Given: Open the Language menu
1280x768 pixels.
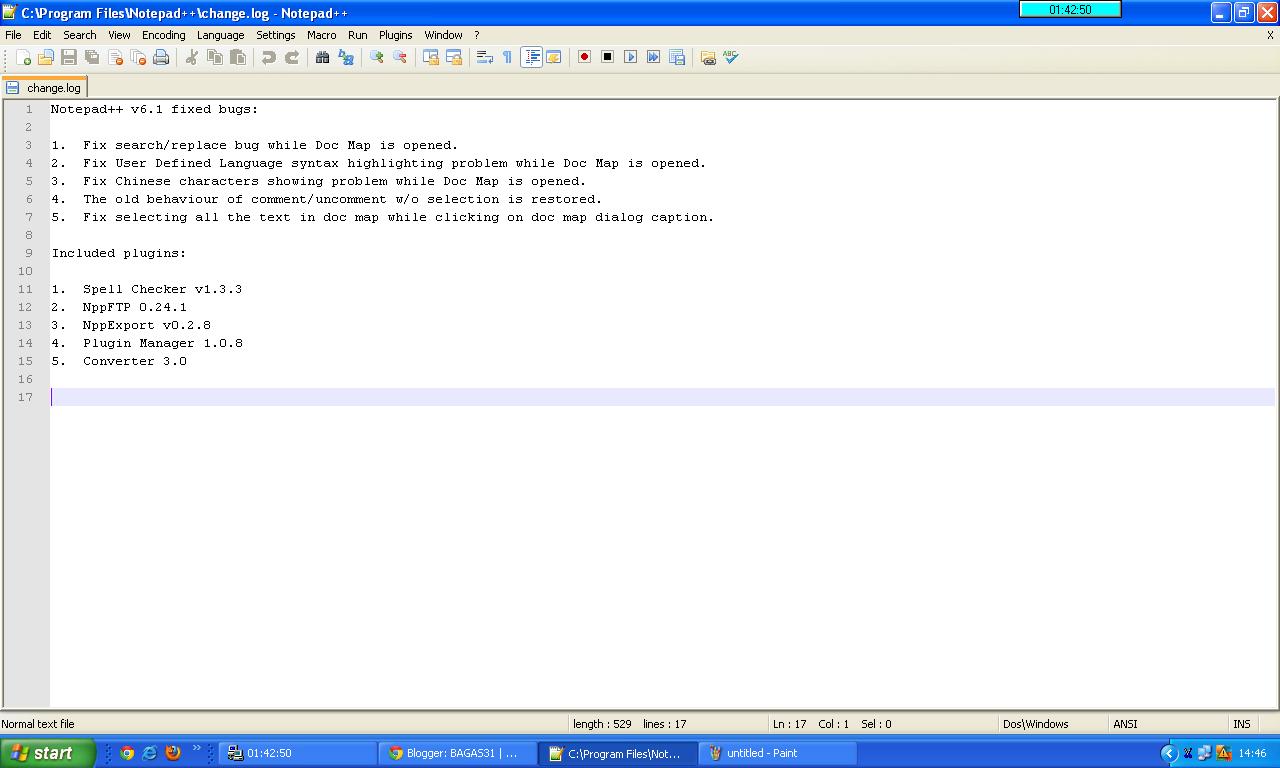Looking at the screenshot, I should tap(220, 35).
